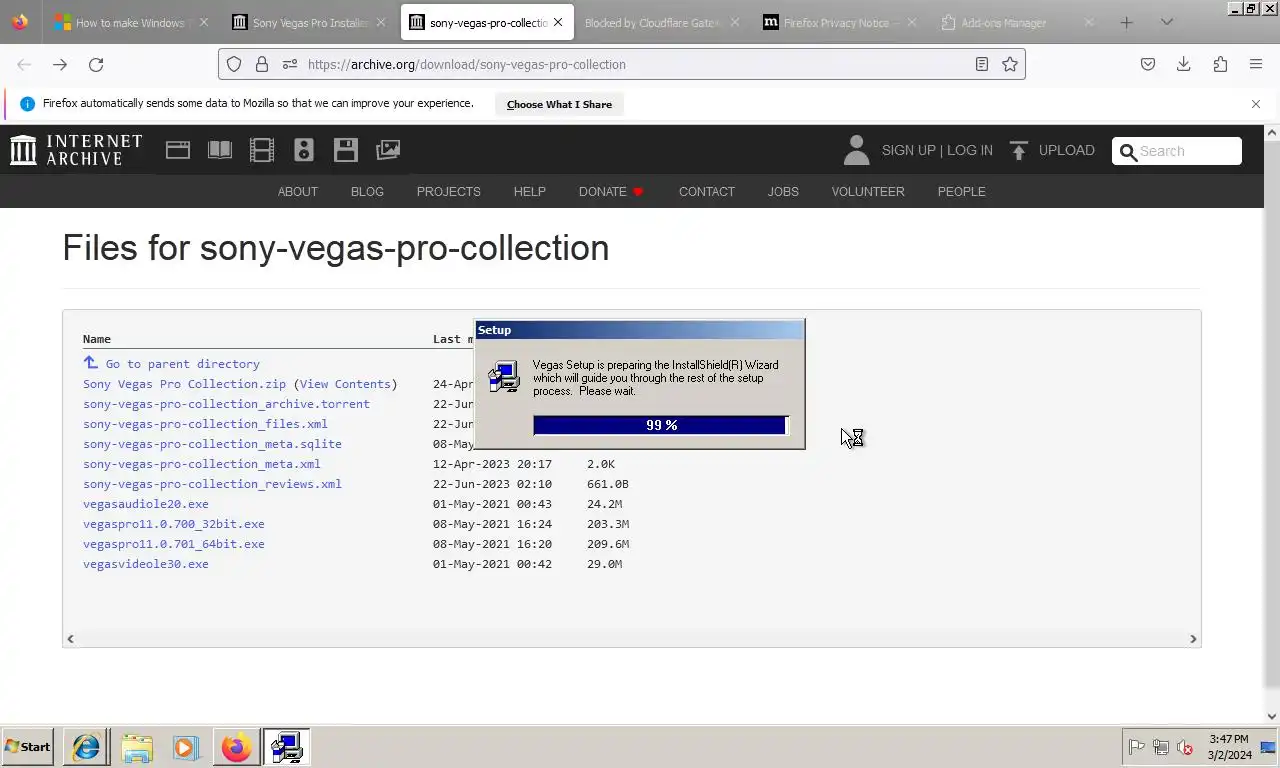Click file listing horizontal scroll left arrow

pyautogui.click(x=70, y=639)
